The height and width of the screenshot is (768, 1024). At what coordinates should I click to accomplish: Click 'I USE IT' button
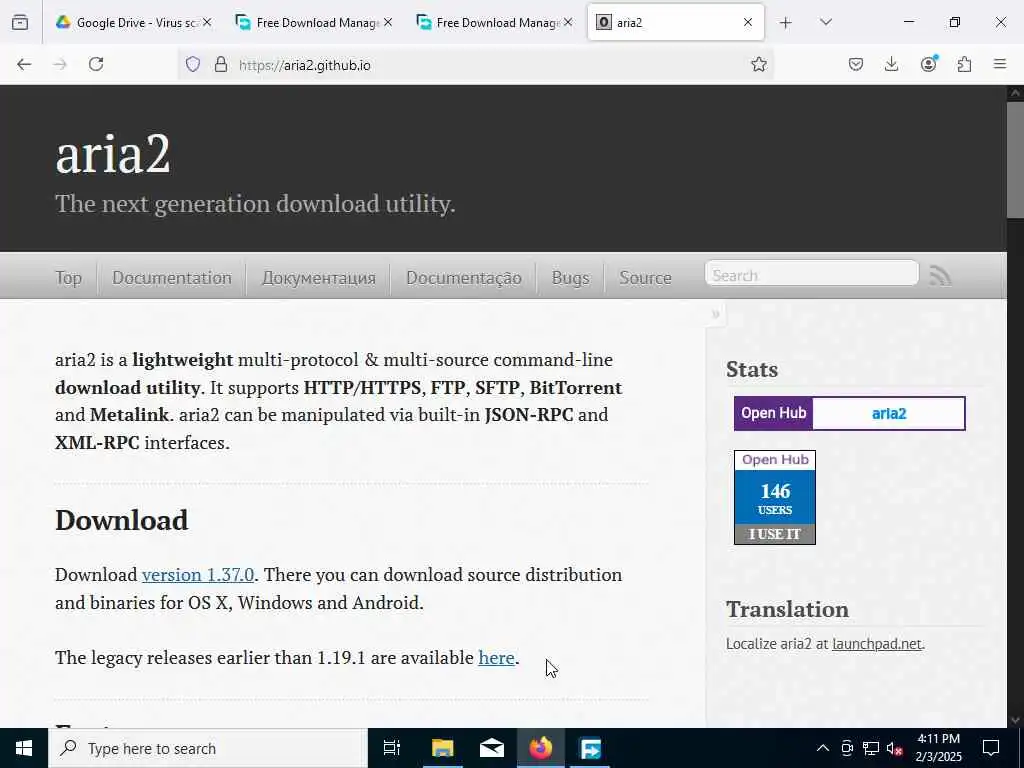[x=775, y=534]
